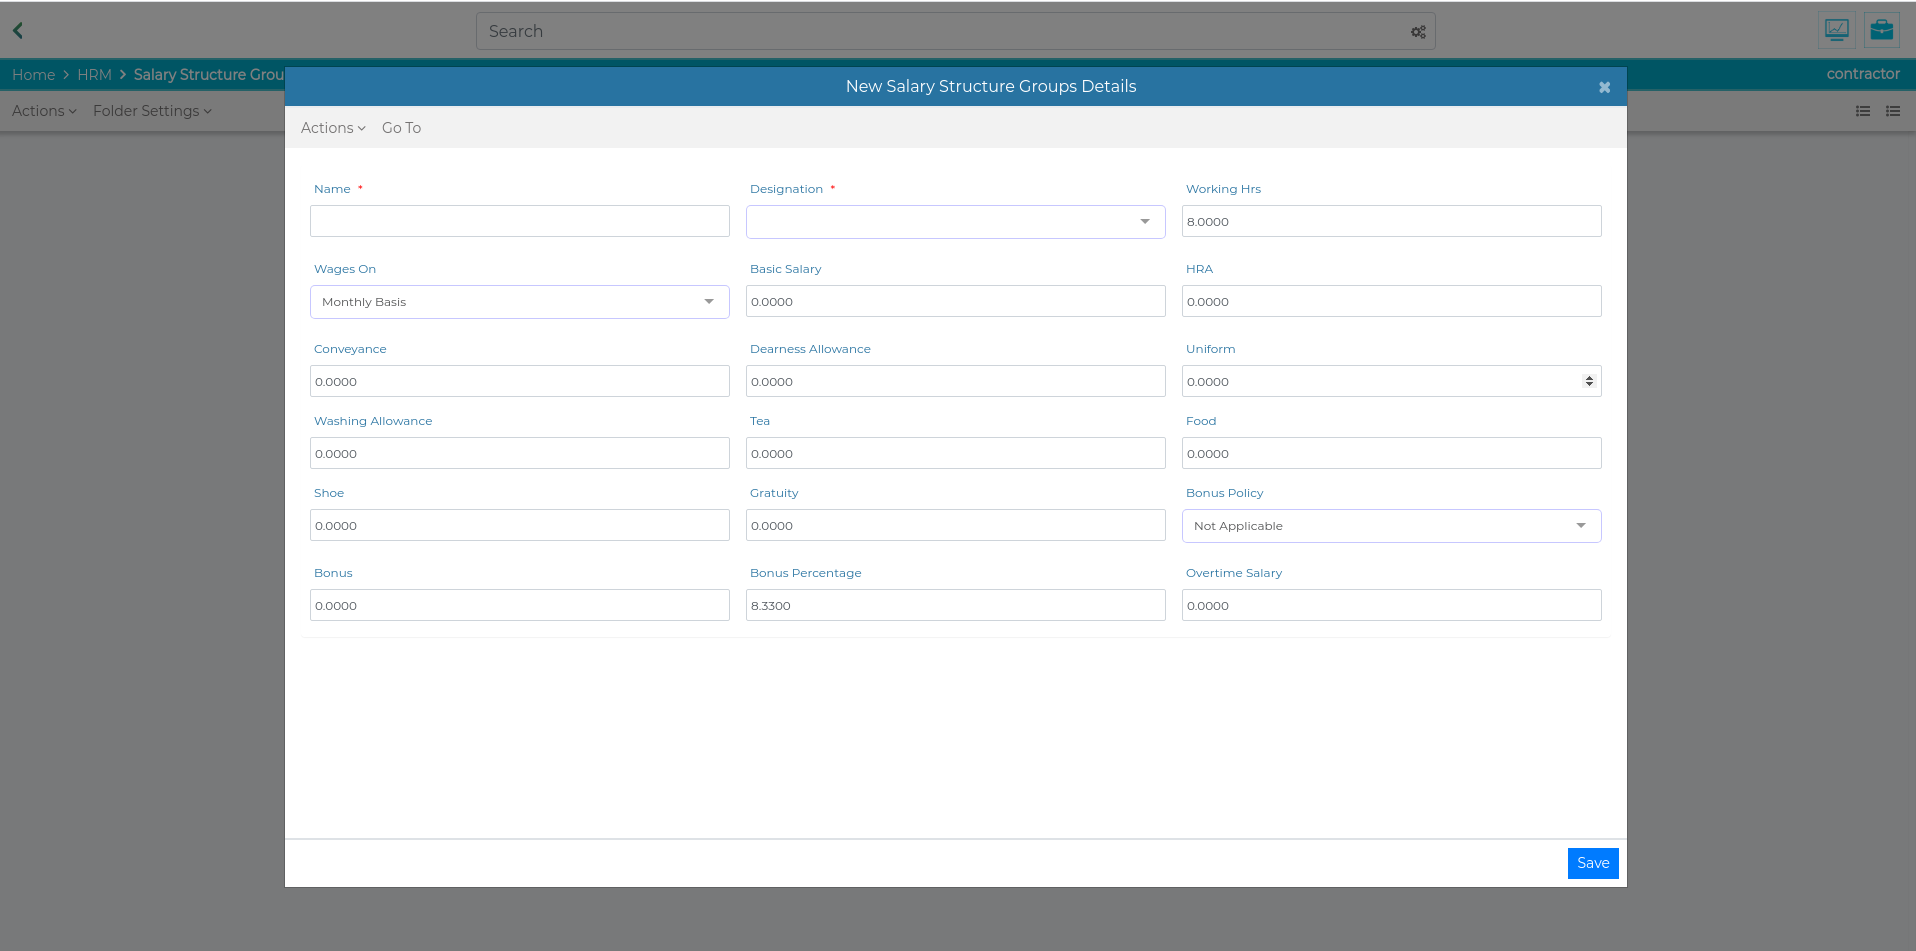Go to Home breadcrumb
The image size is (1916, 951).
coord(33,75)
